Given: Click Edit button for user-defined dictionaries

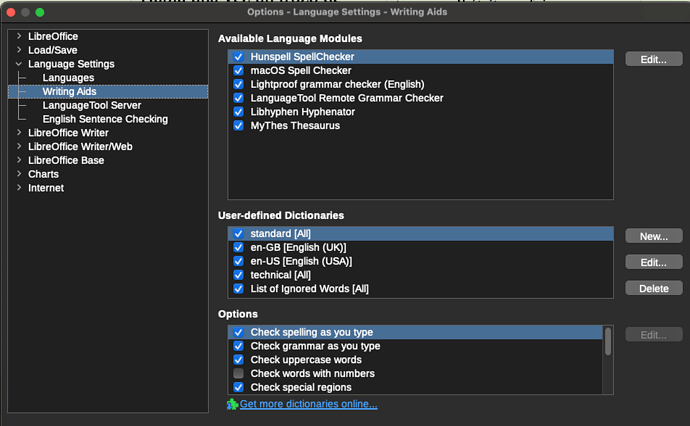Looking at the screenshot, I should (x=653, y=262).
